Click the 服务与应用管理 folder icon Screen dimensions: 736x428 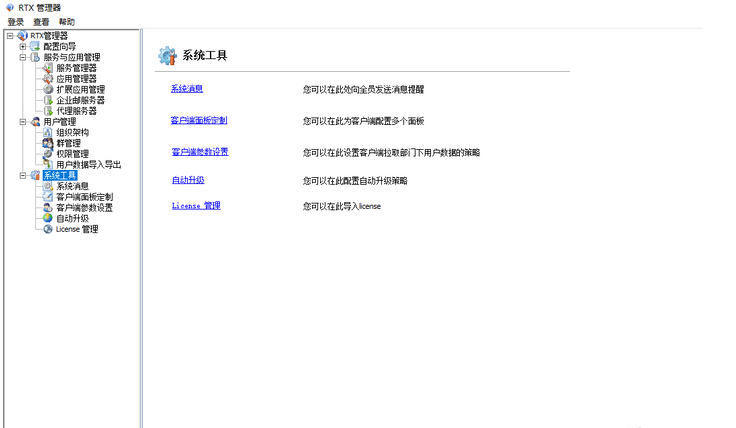(35, 57)
